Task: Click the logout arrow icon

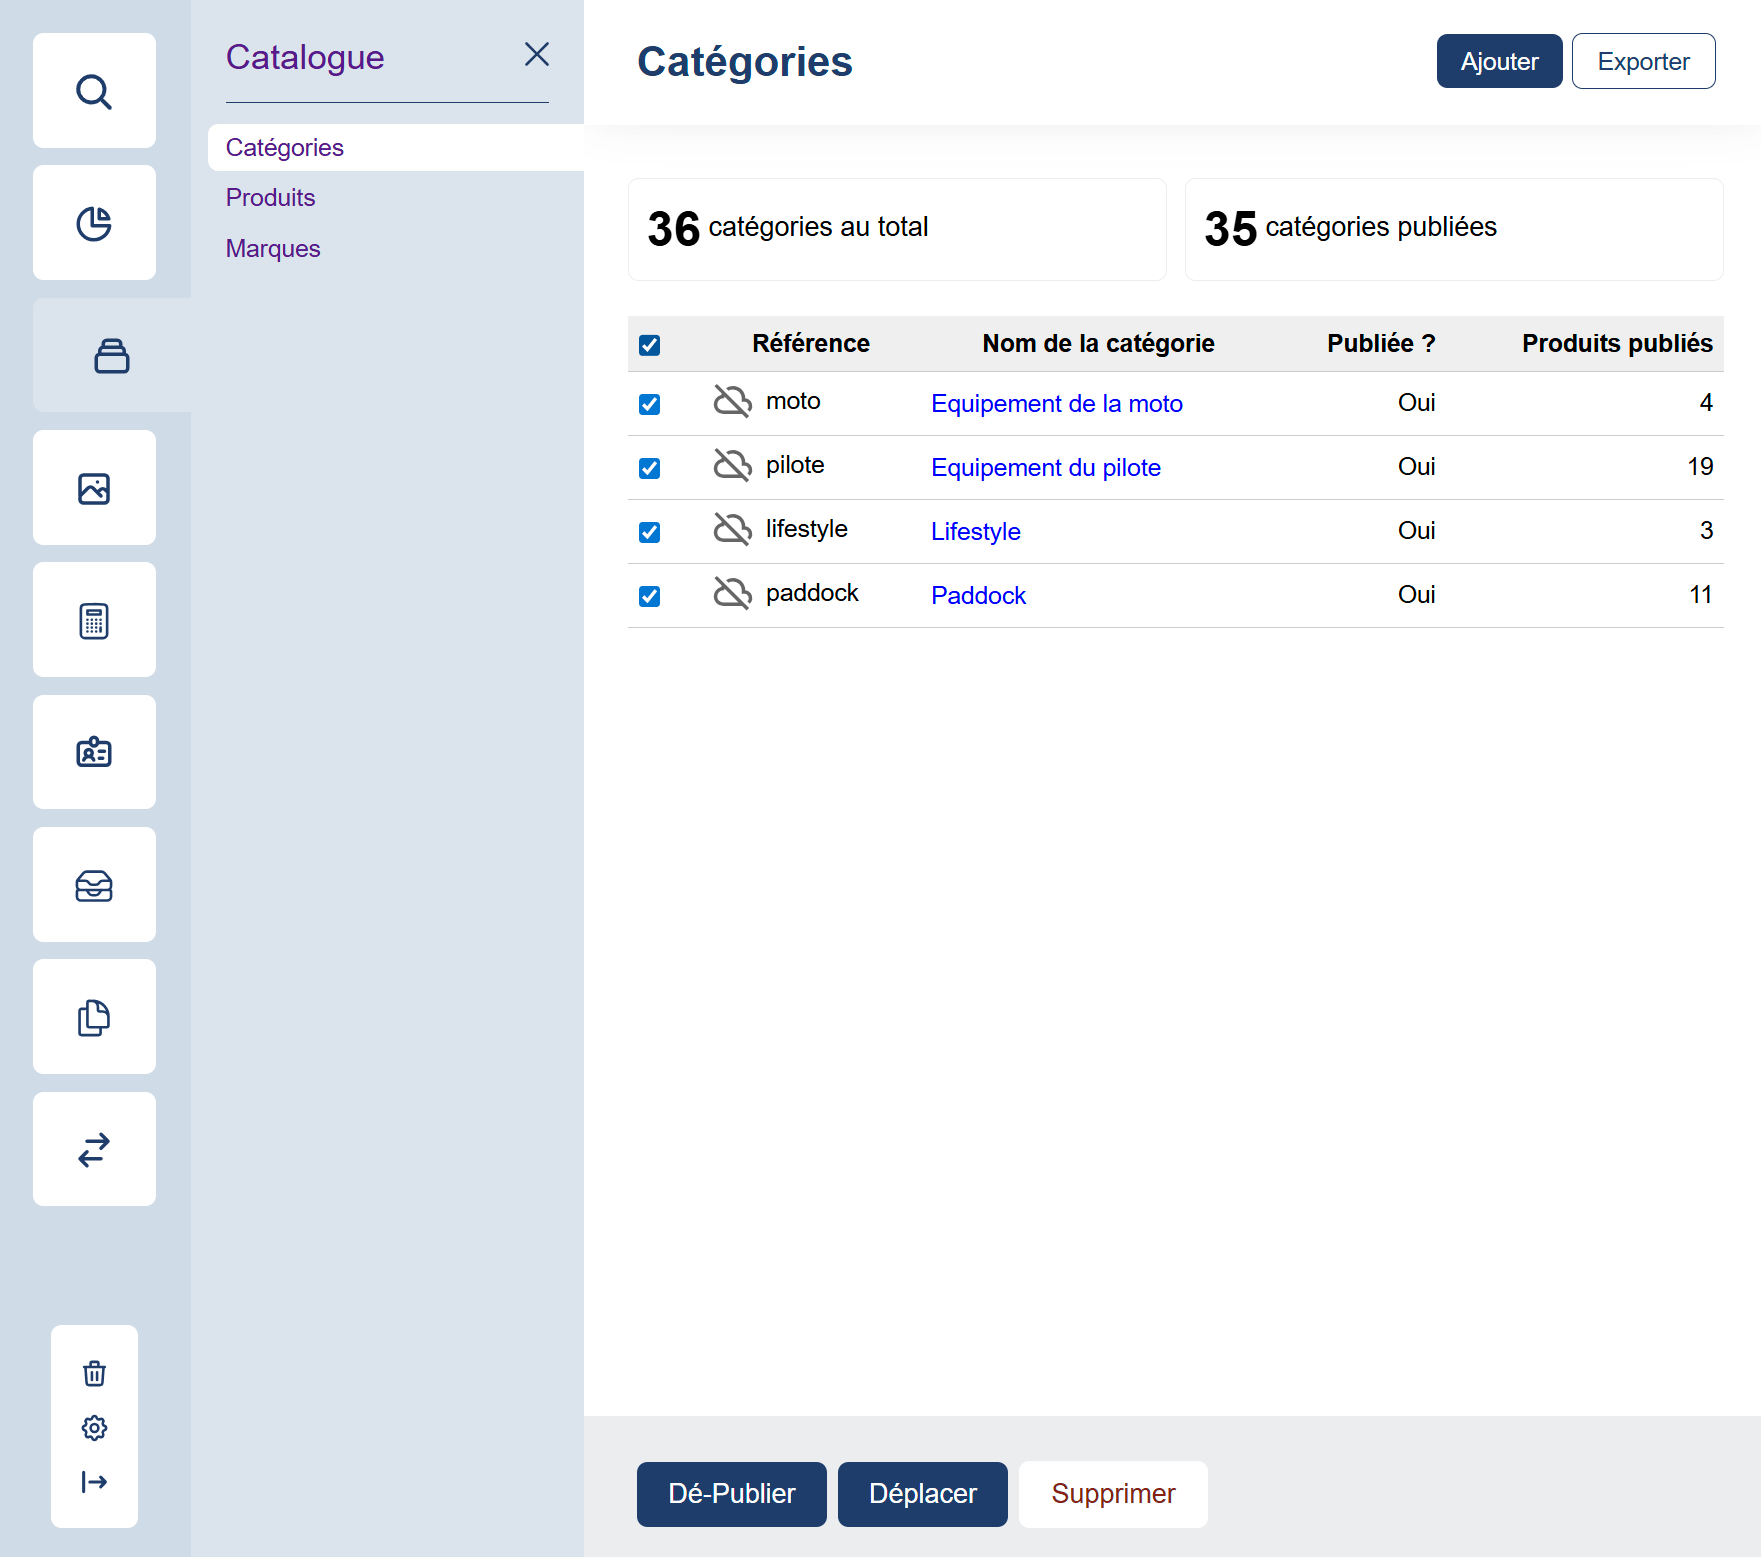Action: pos(94,1481)
